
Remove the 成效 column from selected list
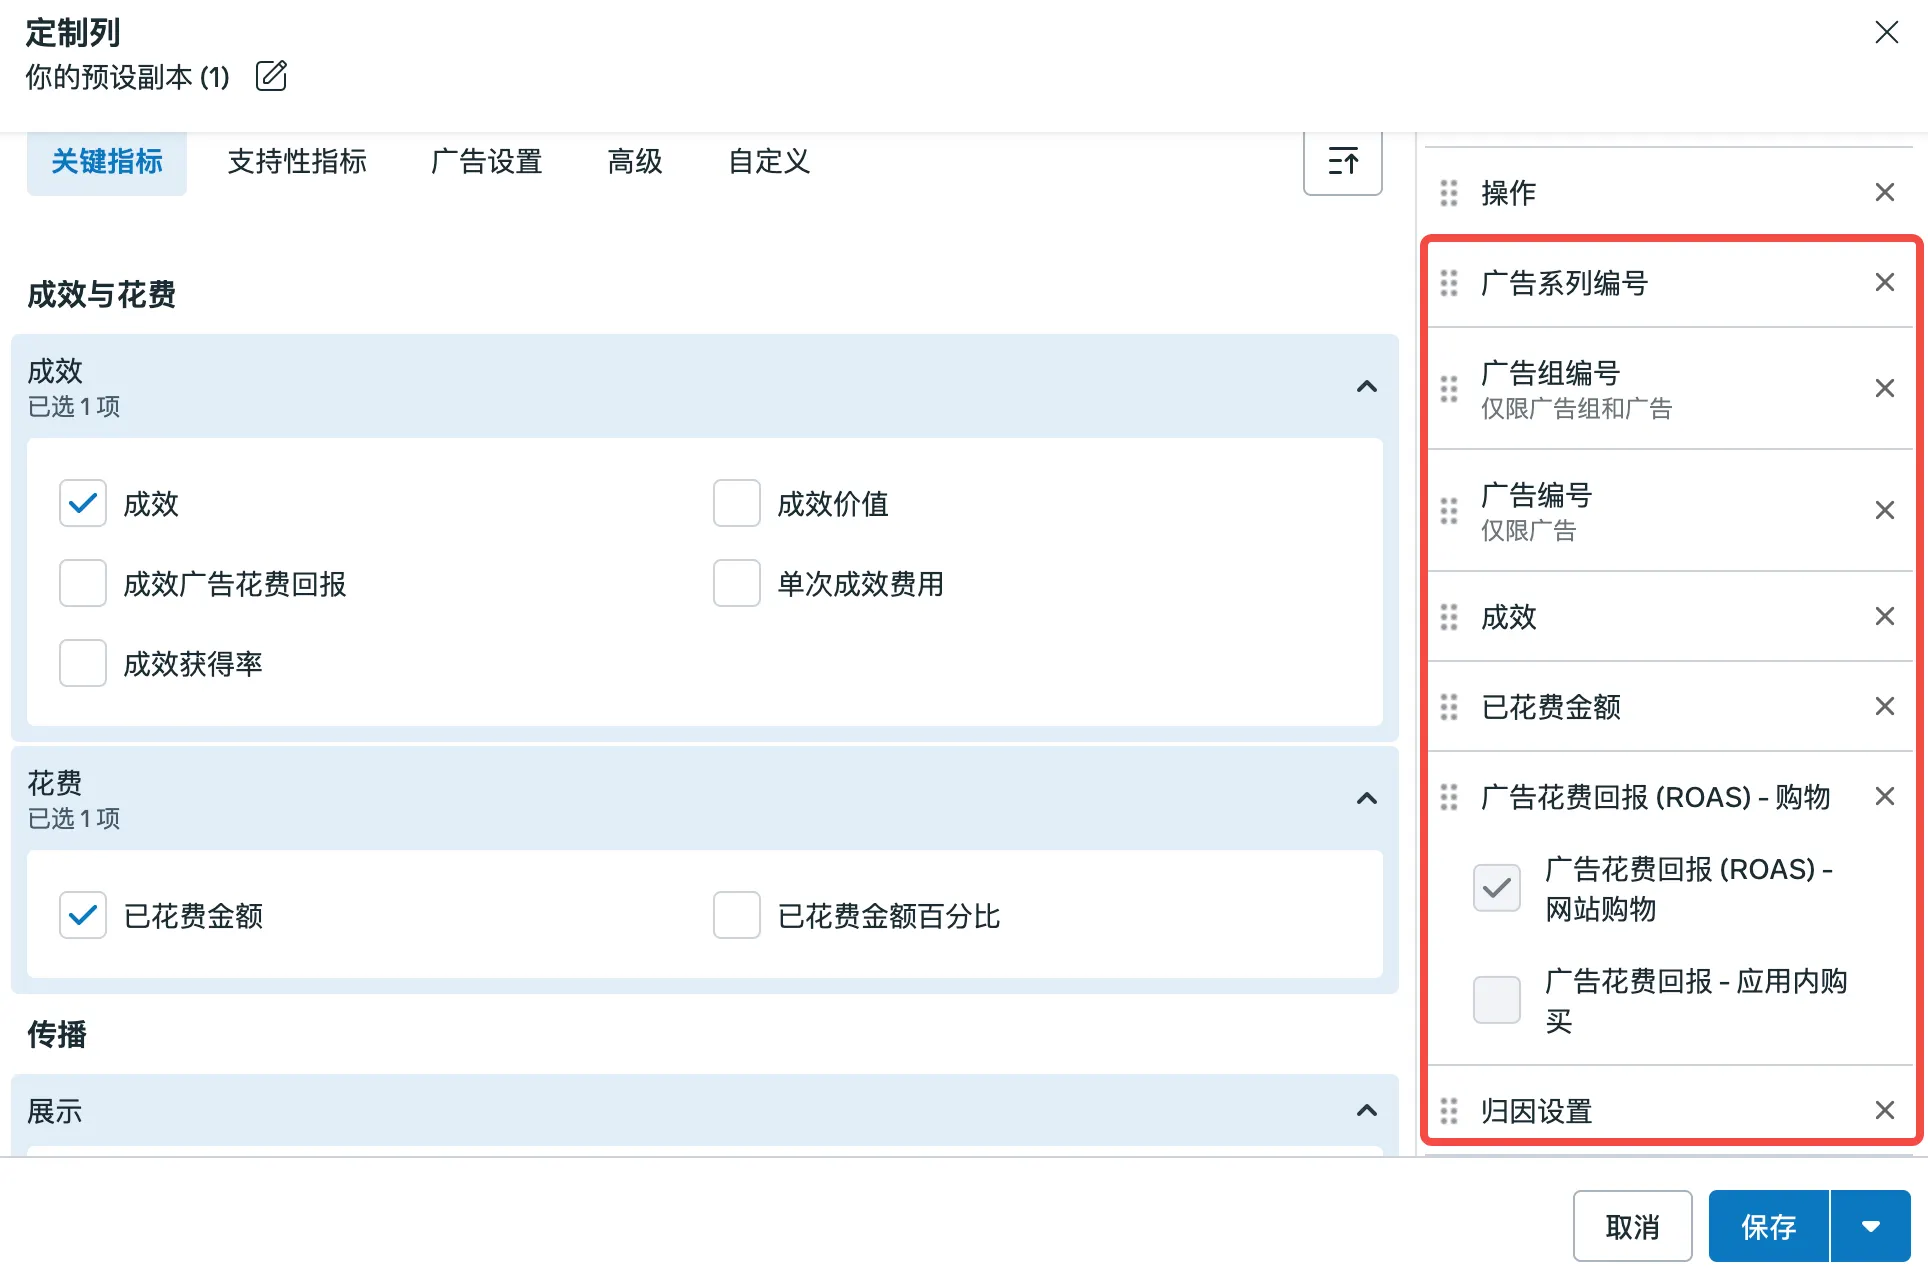point(1884,616)
